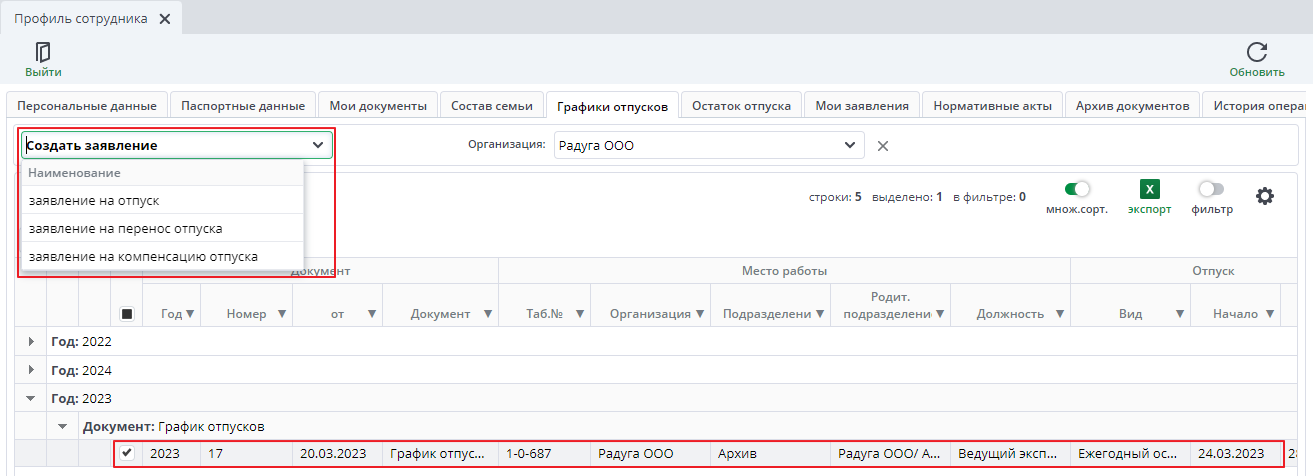Switch to Архив документов tab
The height and width of the screenshot is (476, 1313).
1132,105
